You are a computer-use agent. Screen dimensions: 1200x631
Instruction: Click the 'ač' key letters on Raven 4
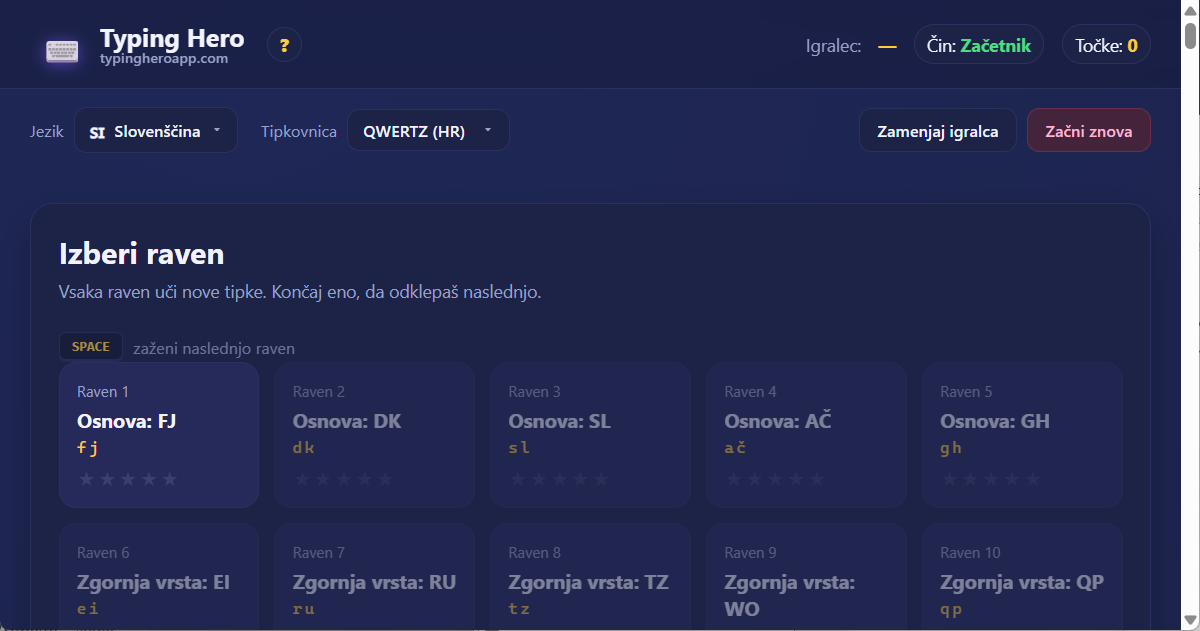click(736, 448)
